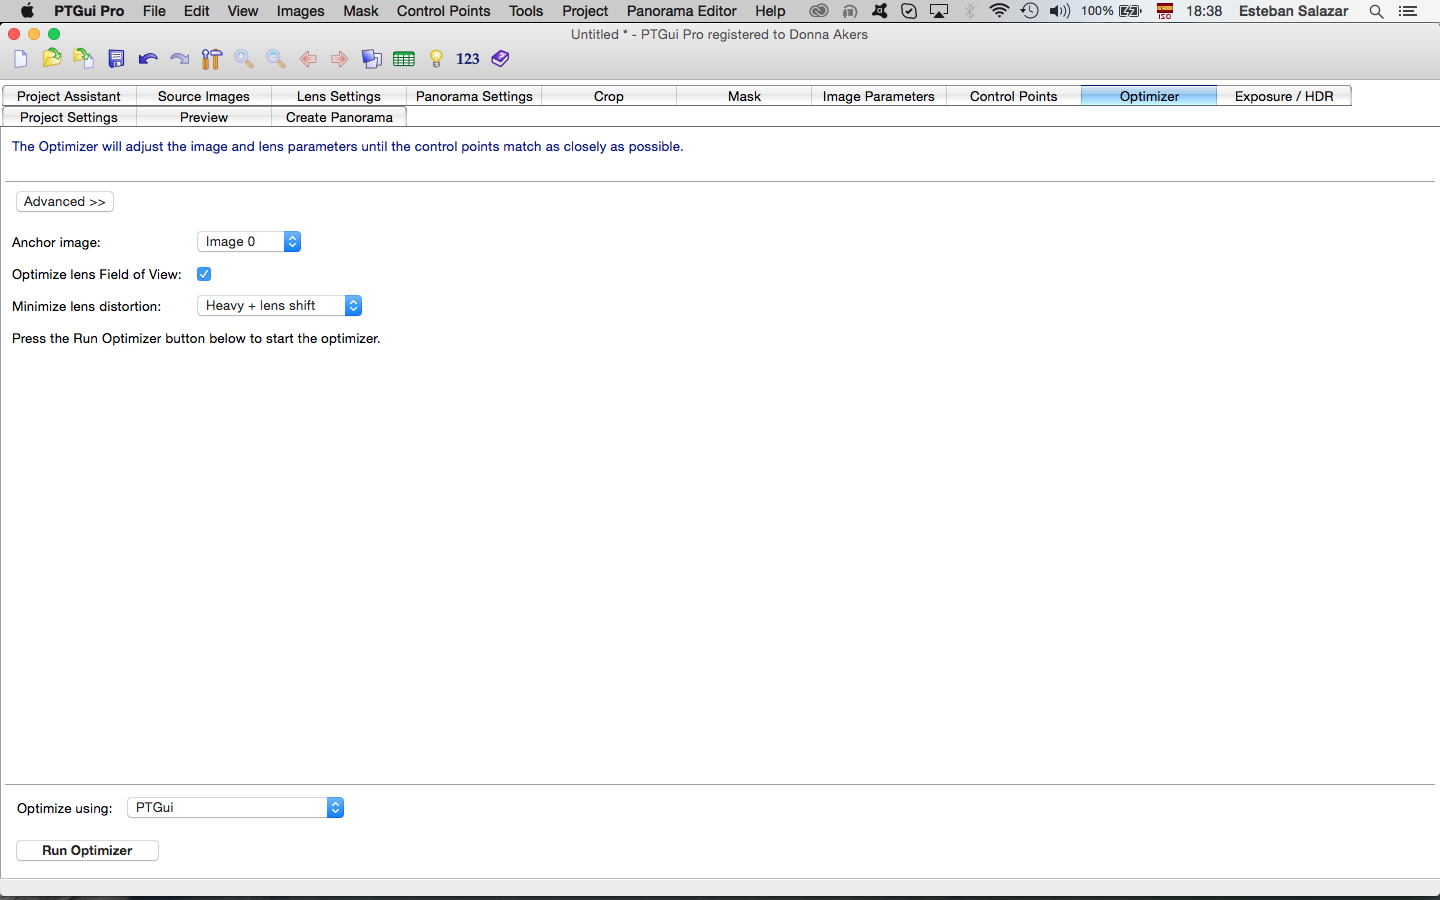This screenshot has width=1440, height=900.
Task: Click the apply template folder-with-page icon
Action: tap(84, 59)
